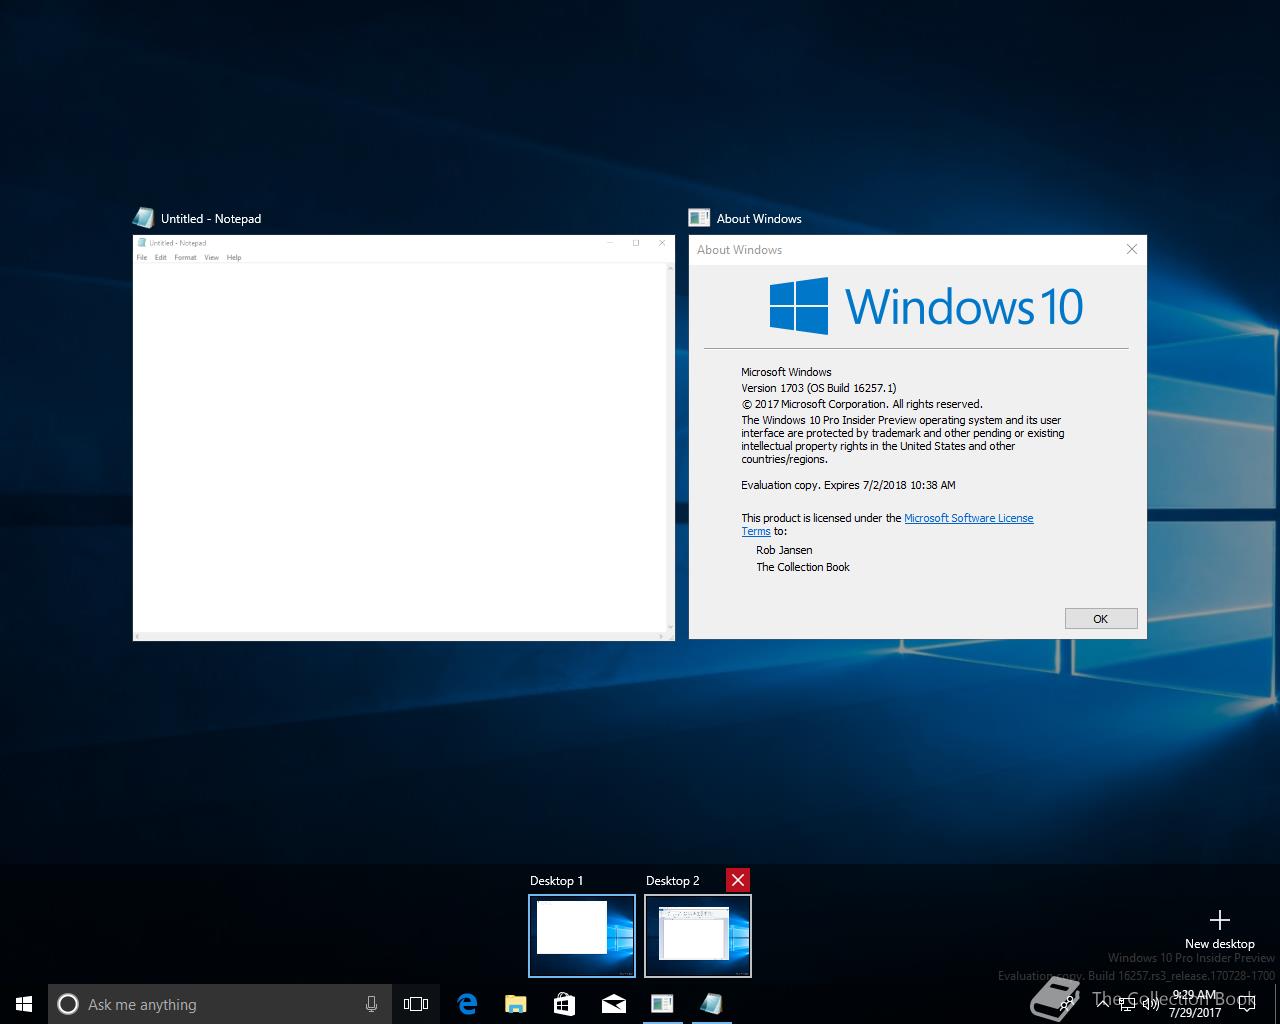Viewport: 1280px width, 1024px height.
Task: Click the Notepad taskbar icon
Action: coord(711,1004)
